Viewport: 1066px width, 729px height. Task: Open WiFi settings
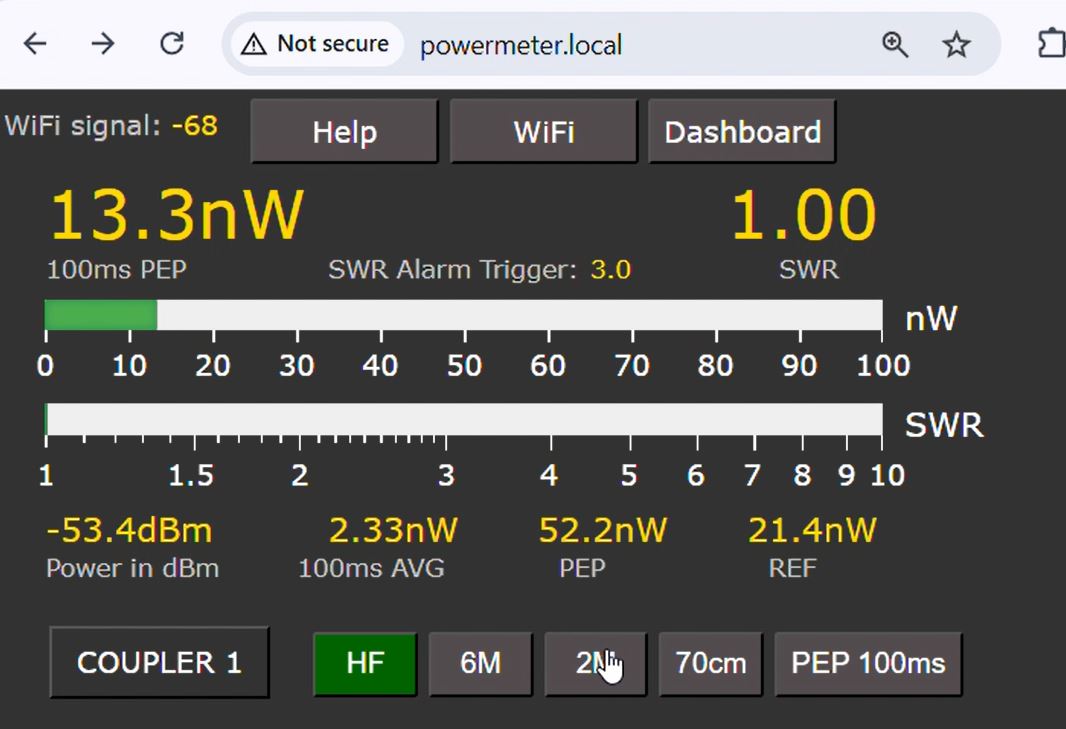(x=543, y=132)
